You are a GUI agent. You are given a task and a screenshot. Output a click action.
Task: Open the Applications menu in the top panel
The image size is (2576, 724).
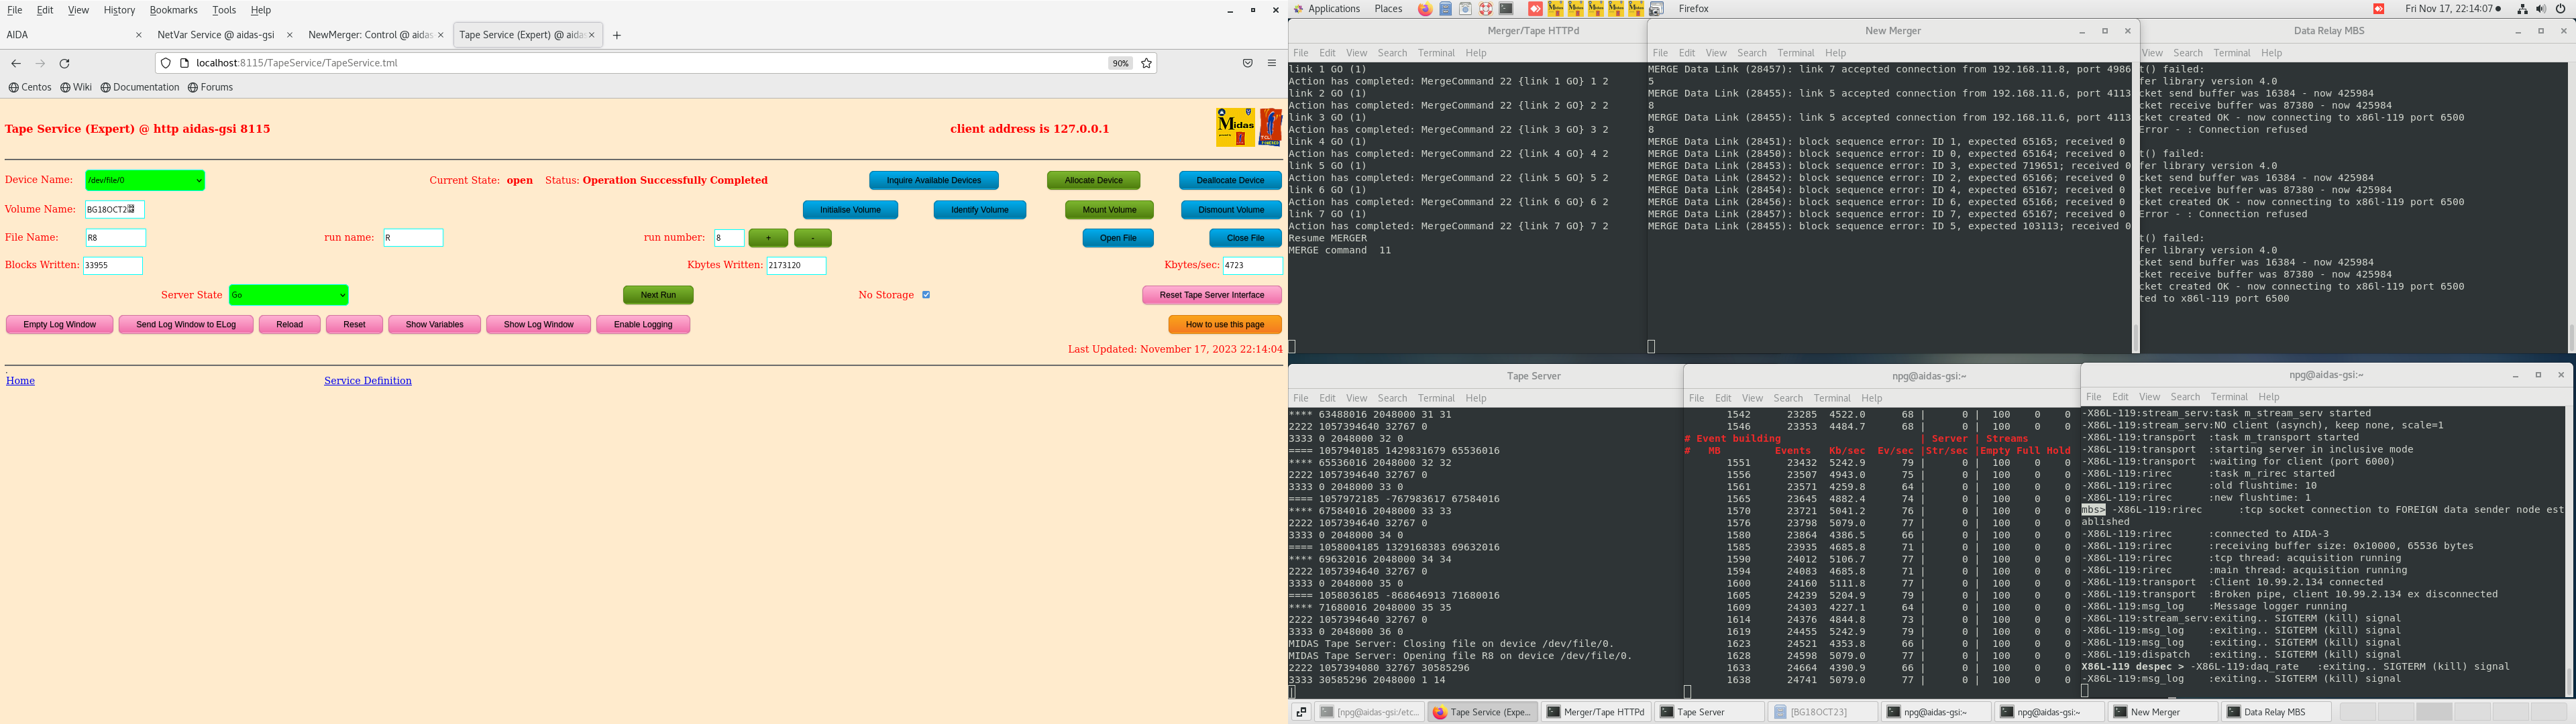coord(1333,9)
